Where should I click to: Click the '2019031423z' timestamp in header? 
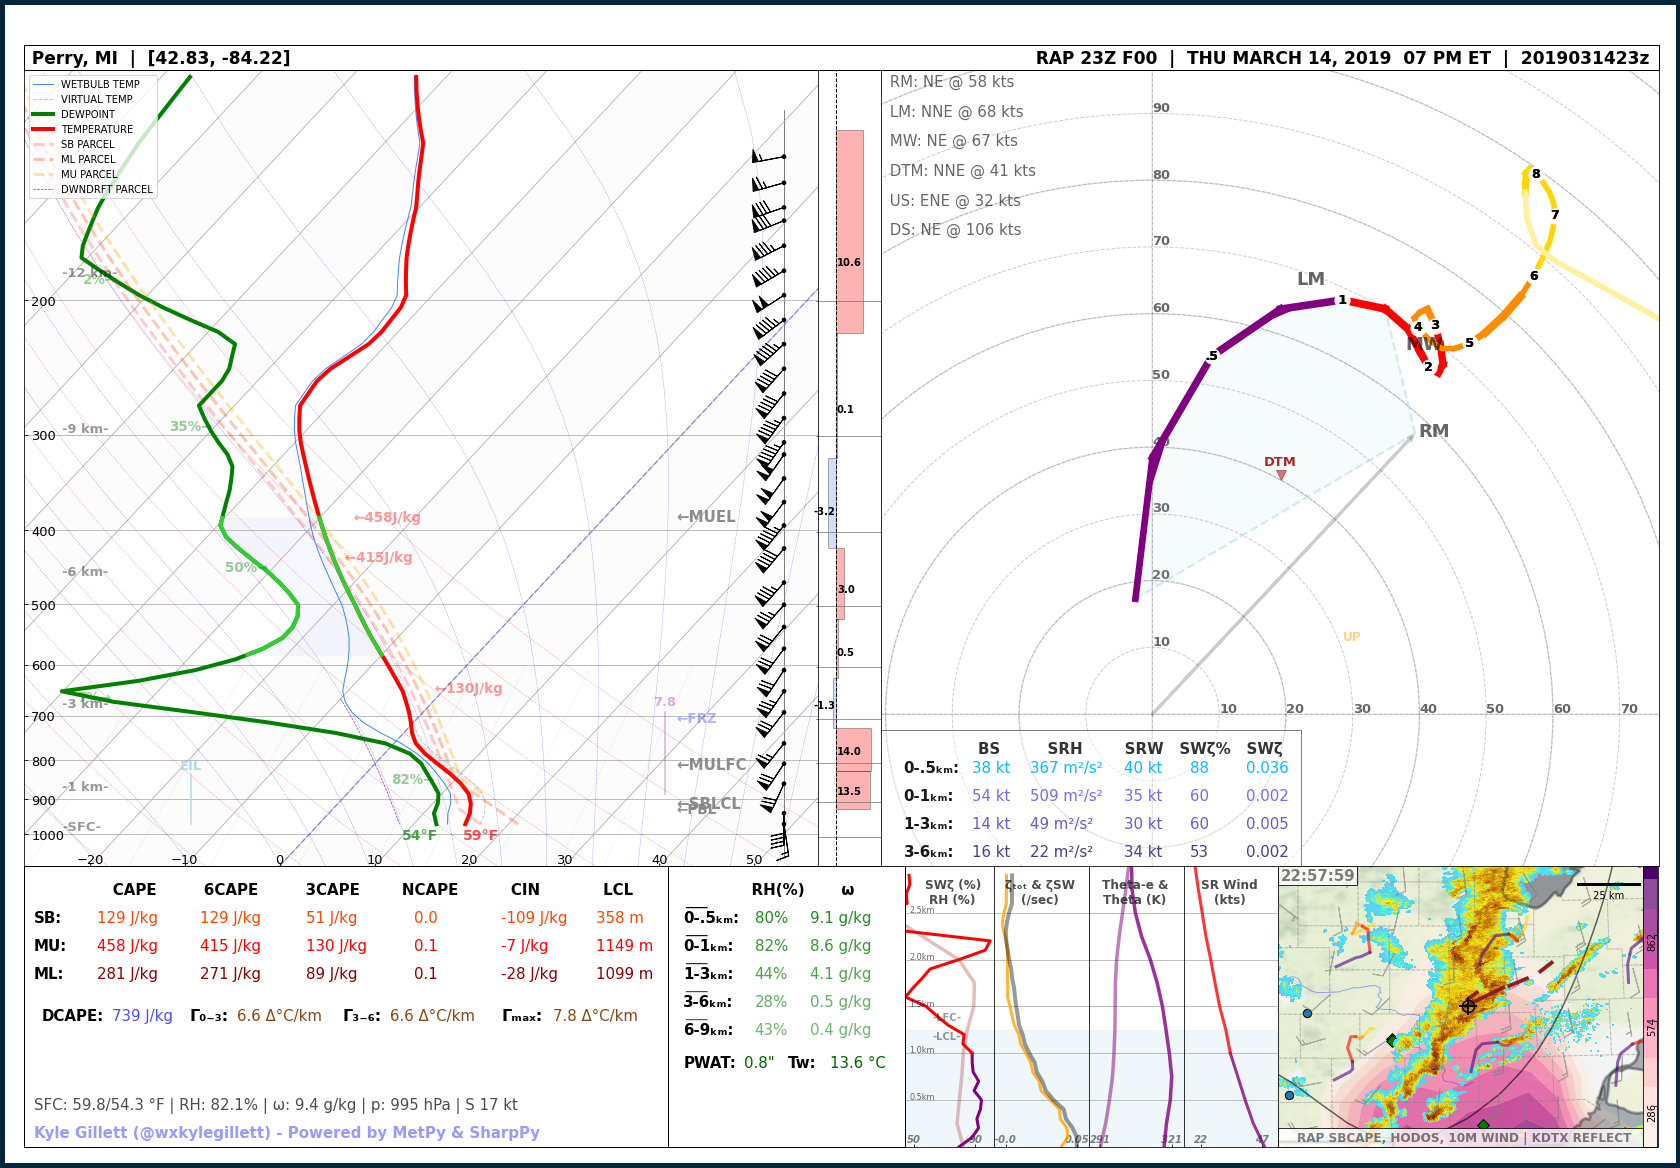pyautogui.click(x=1585, y=58)
